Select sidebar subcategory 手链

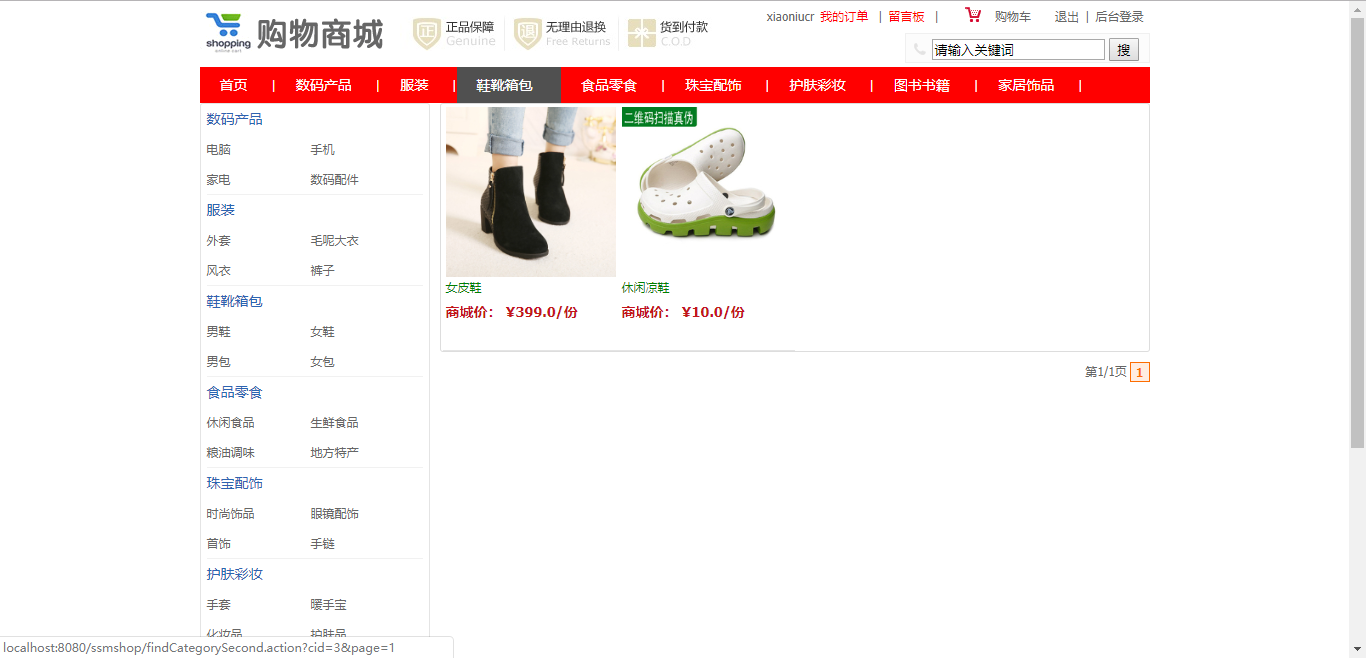pyautogui.click(x=322, y=544)
